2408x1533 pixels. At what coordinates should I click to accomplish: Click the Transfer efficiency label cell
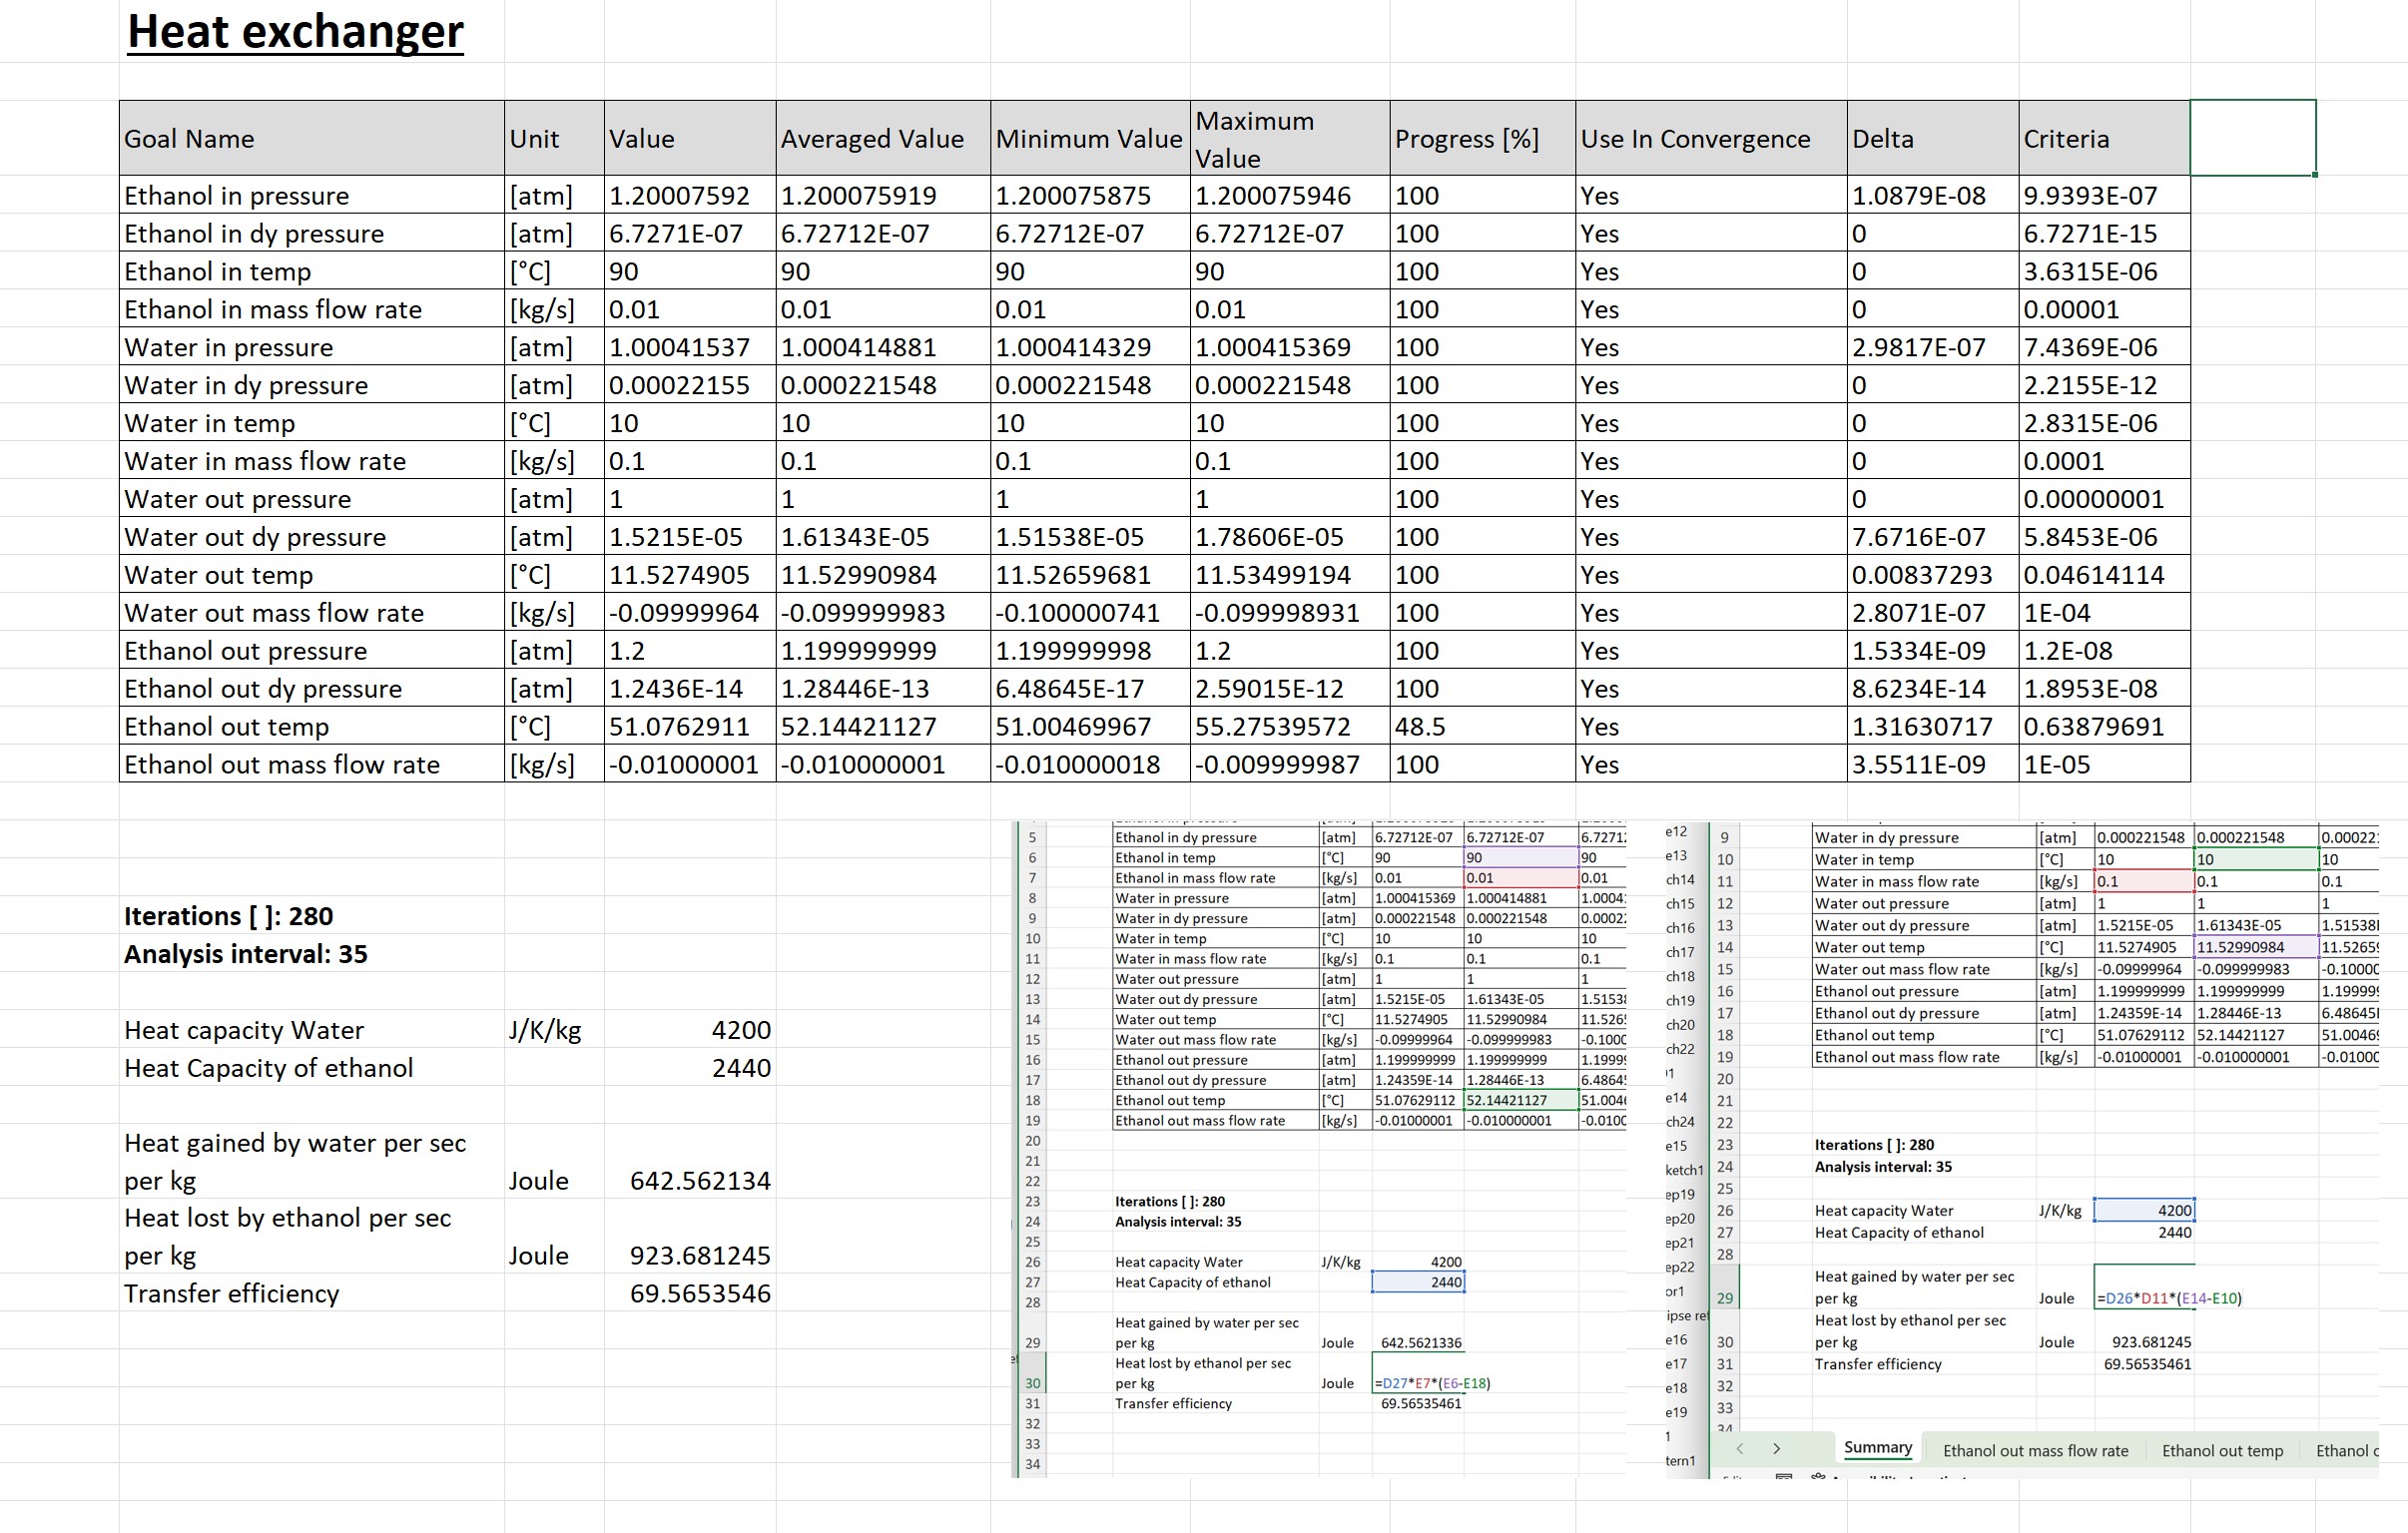coord(312,1293)
